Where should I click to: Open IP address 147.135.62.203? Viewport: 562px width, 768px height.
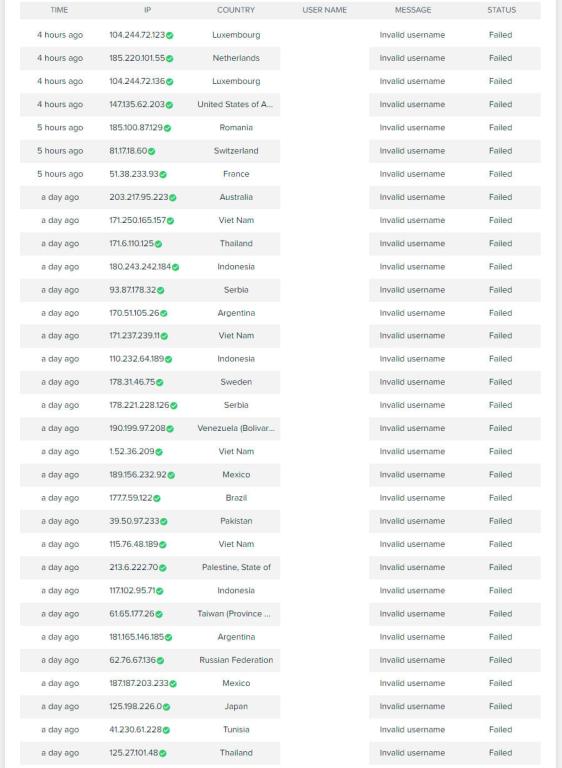pyautogui.click(x=137, y=104)
